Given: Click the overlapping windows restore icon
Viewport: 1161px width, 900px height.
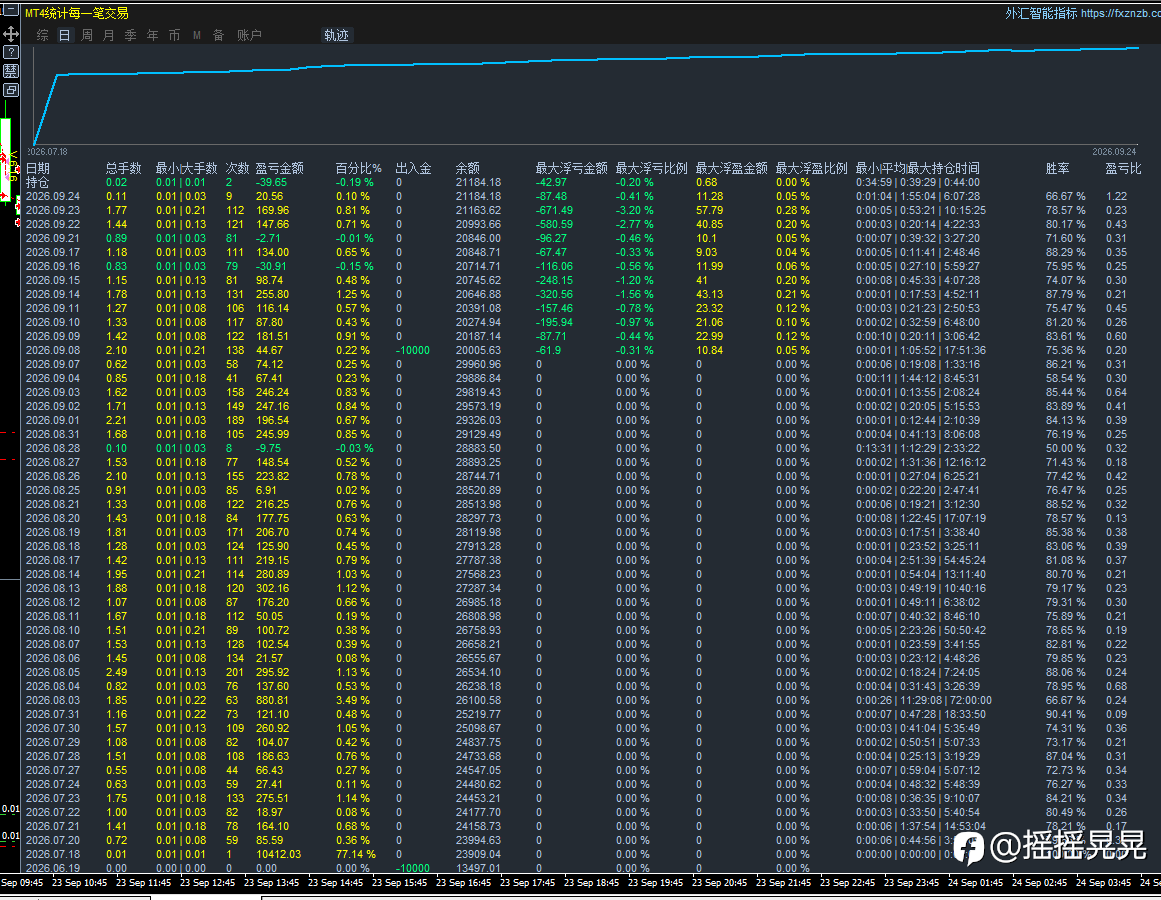Looking at the screenshot, I should 10,90.
